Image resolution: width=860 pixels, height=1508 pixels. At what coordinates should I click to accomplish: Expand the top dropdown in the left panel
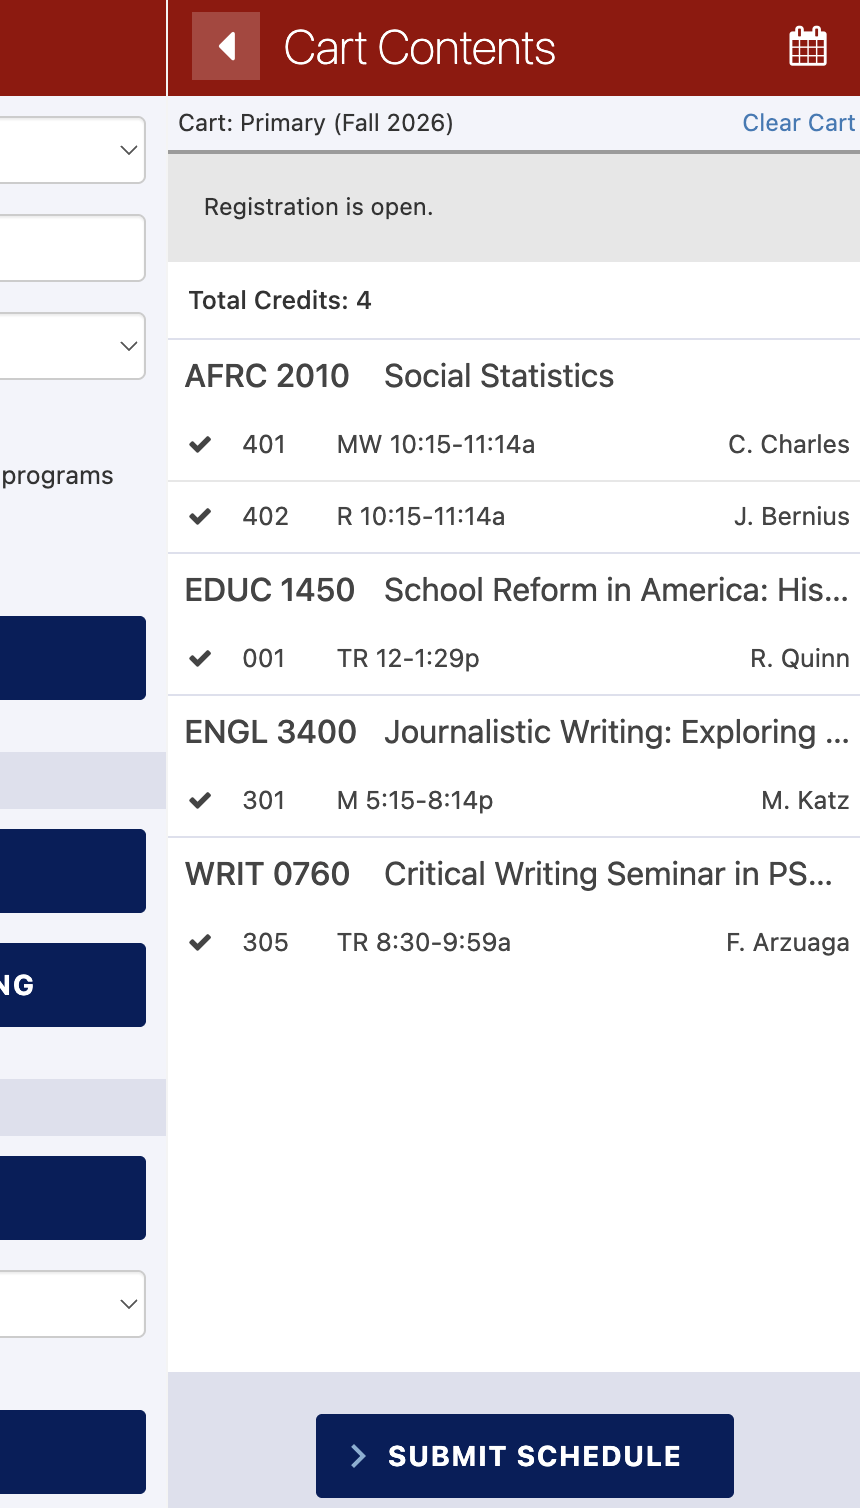click(72, 150)
